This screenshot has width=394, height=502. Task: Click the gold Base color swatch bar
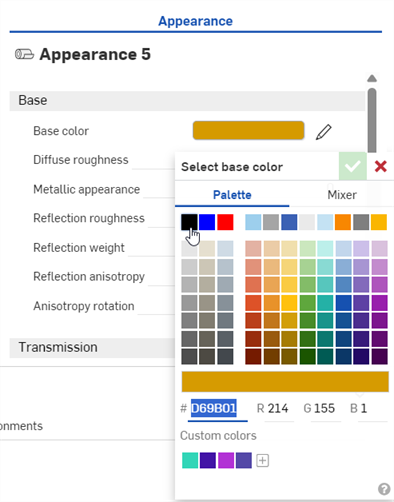pos(248,130)
